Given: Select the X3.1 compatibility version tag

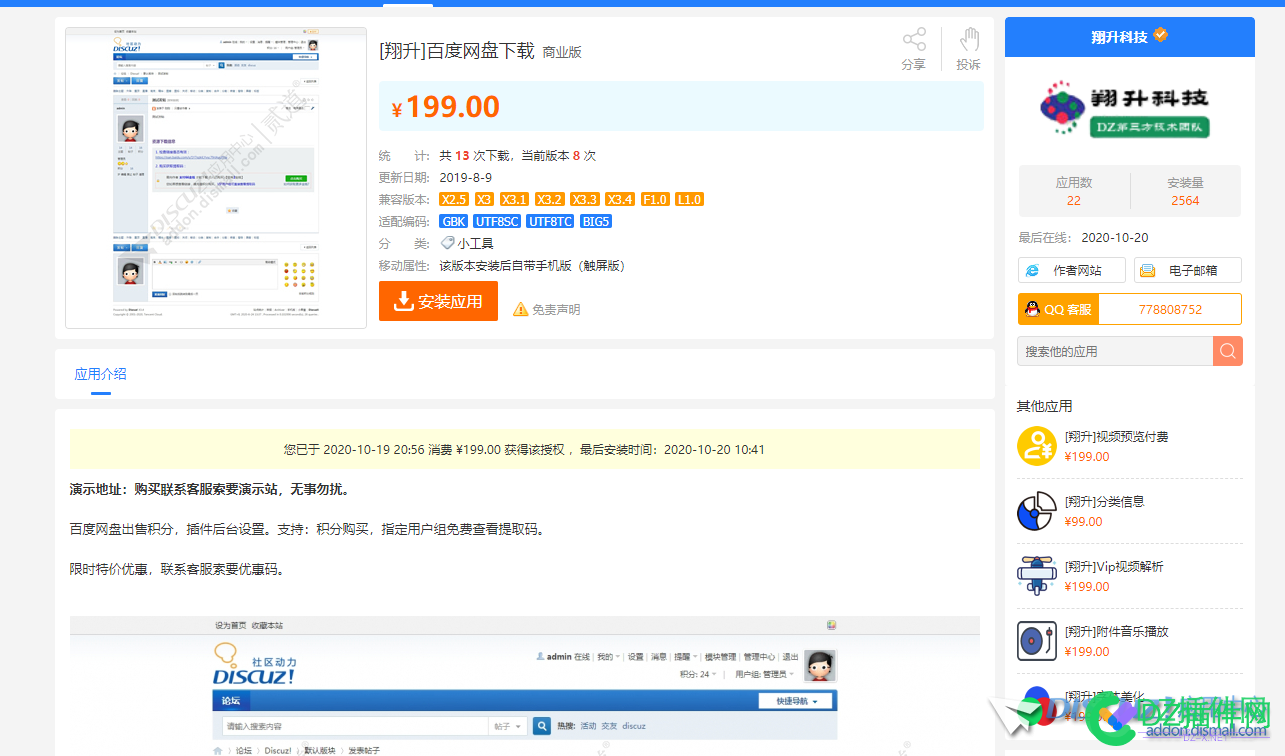Looking at the screenshot, I should click(514, 199).
